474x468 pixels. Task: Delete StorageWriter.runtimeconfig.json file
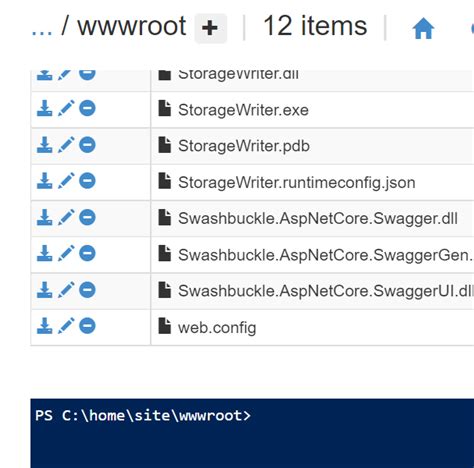(87, 181)
